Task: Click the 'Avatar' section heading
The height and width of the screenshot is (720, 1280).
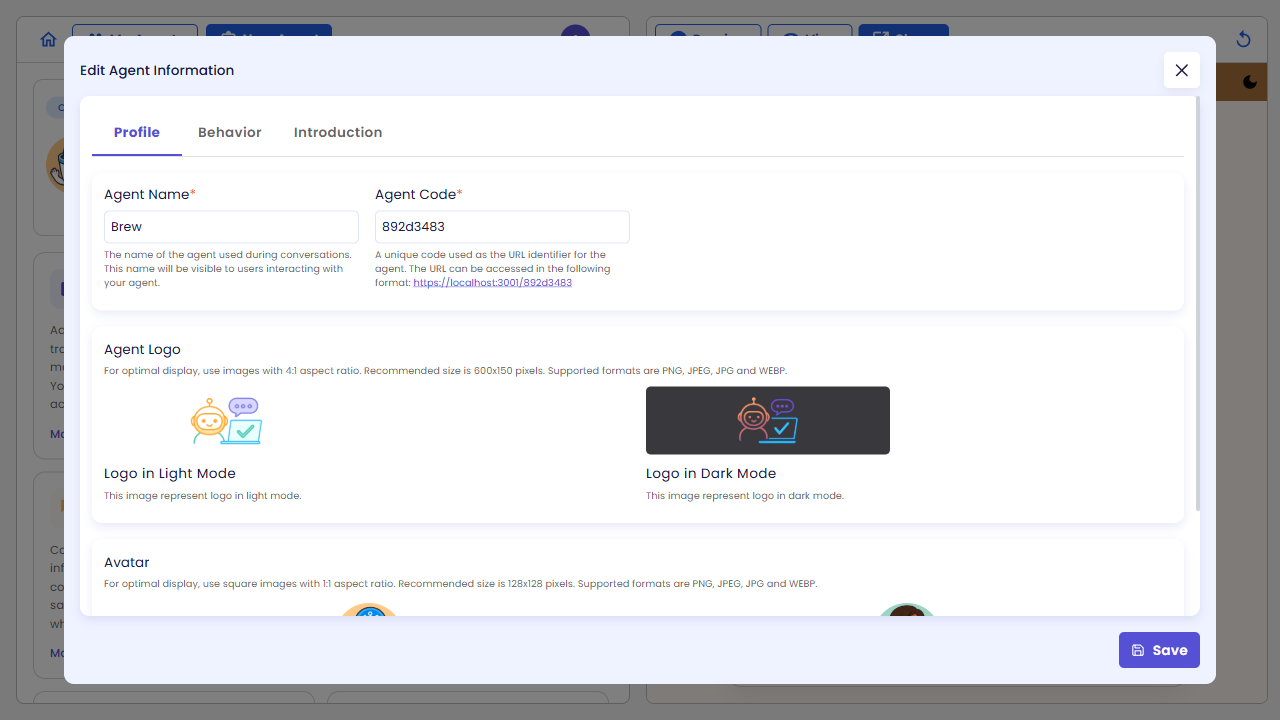Action: point(127,562)
